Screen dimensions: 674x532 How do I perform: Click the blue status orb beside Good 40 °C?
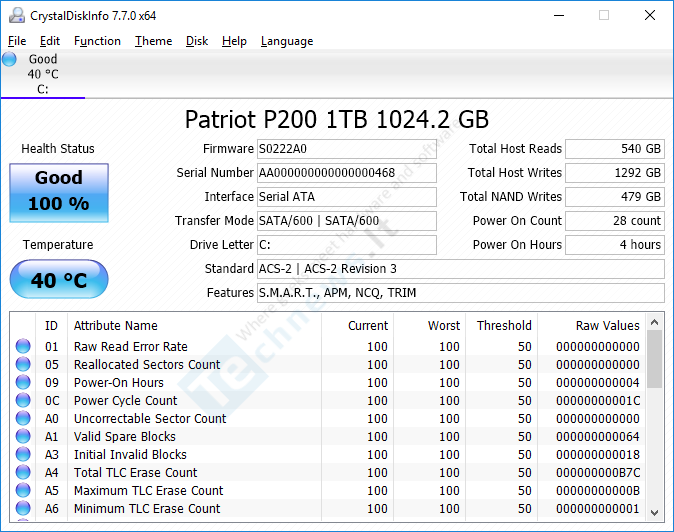point(9,59)
